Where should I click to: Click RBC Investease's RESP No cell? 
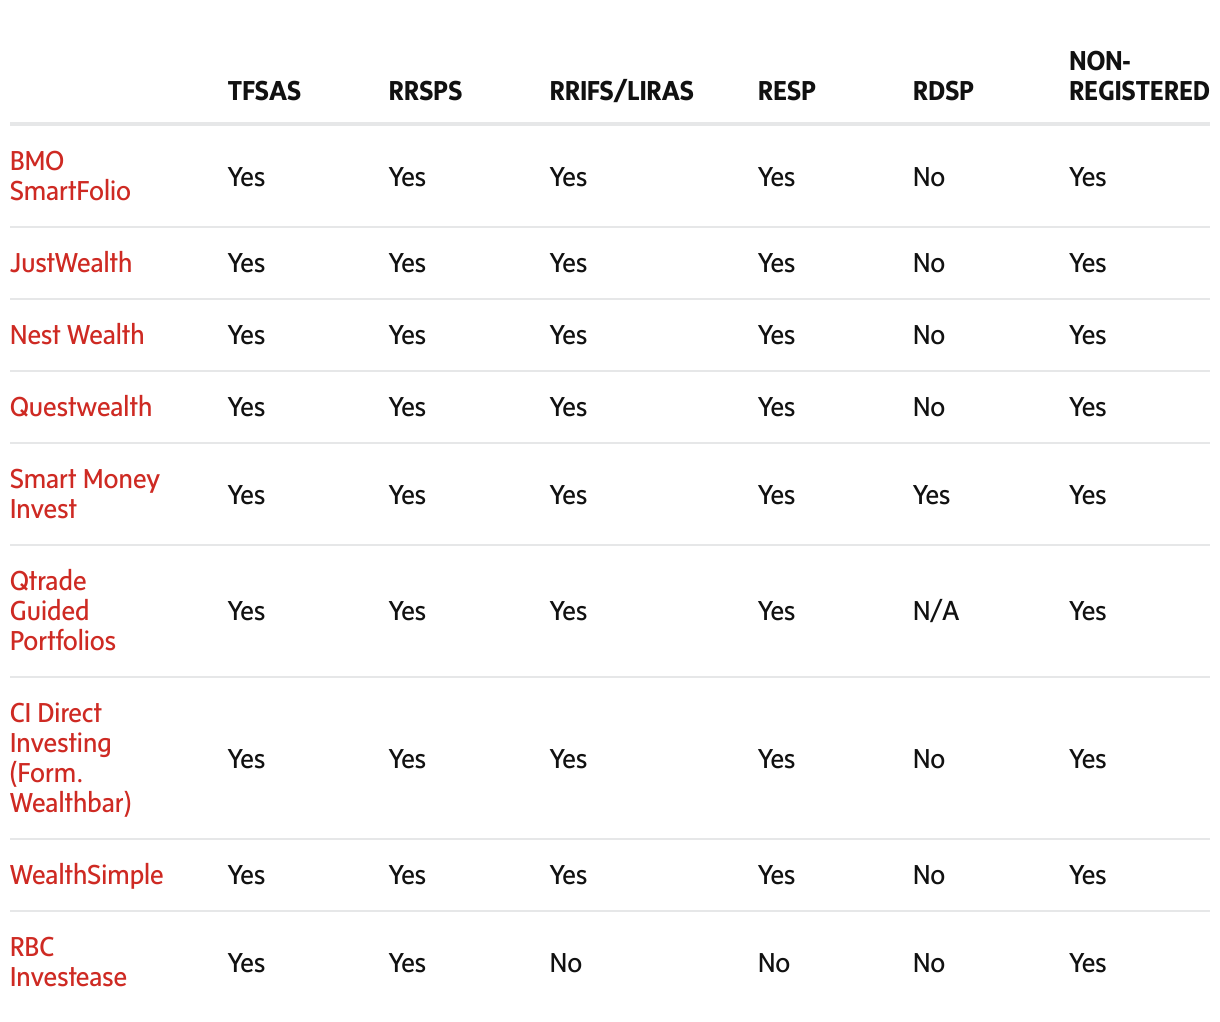pyautogui.click(x=773, y=963)
